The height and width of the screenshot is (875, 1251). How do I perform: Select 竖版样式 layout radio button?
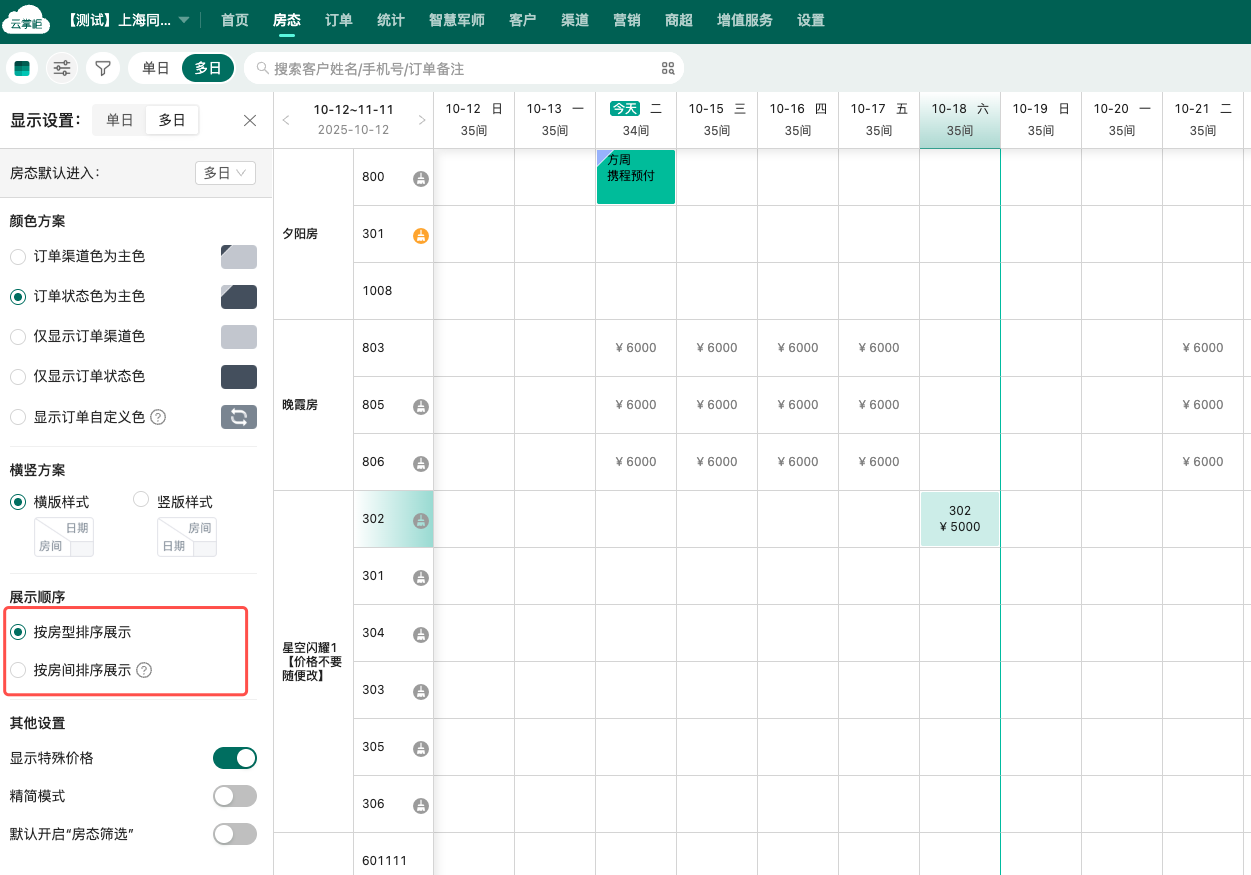pyautogui.click(x=141, y=500)
